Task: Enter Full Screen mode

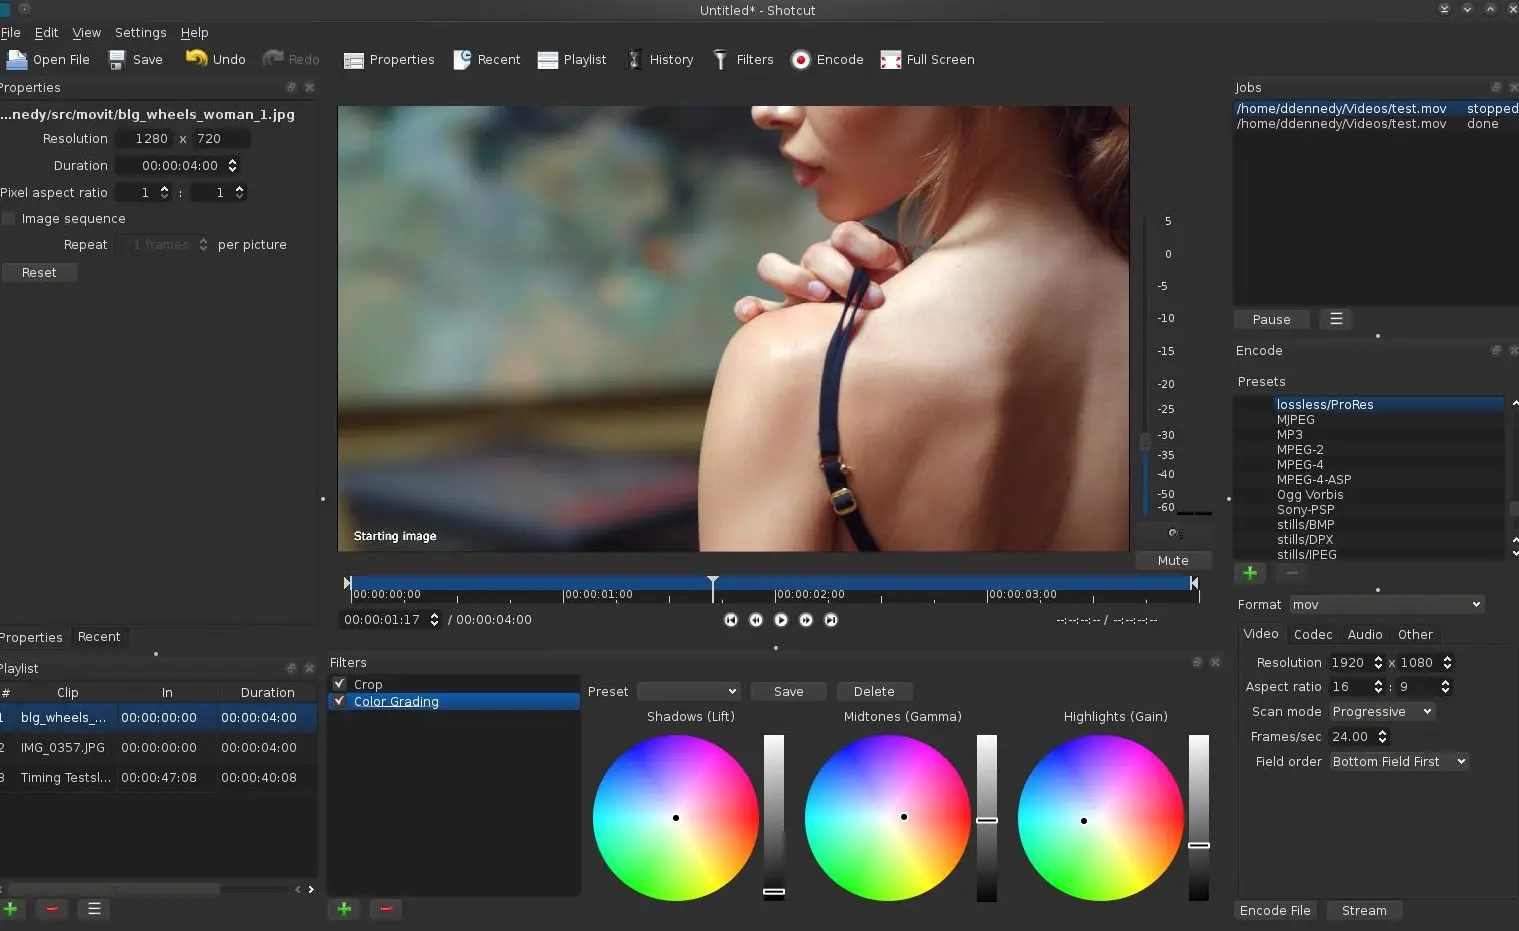Action: [927, 59]
